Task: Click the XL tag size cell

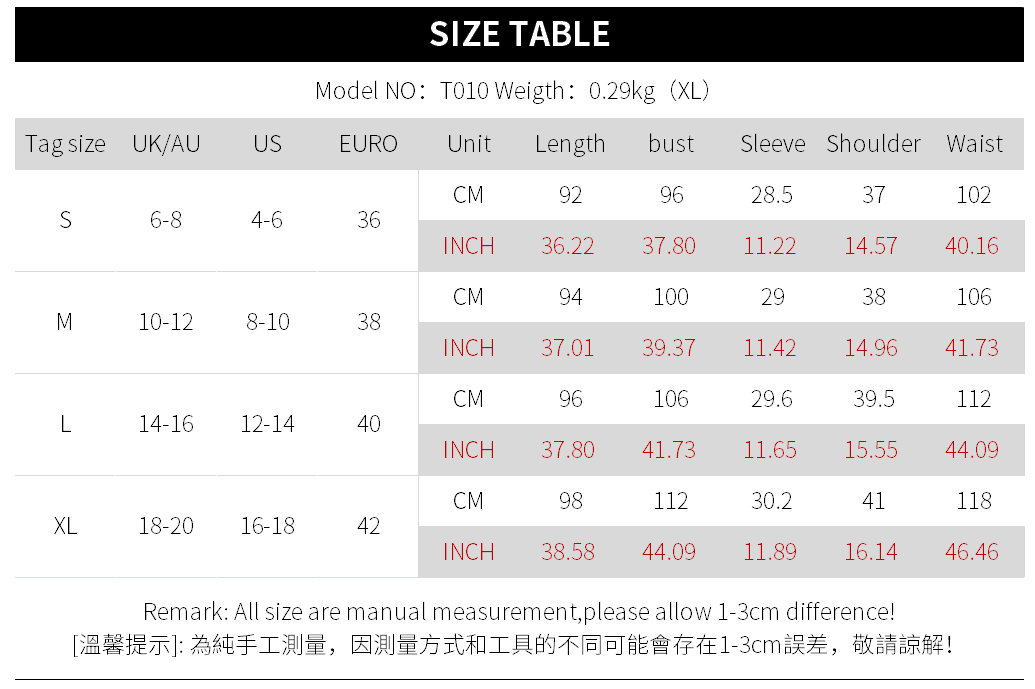Action: (65, 526)
